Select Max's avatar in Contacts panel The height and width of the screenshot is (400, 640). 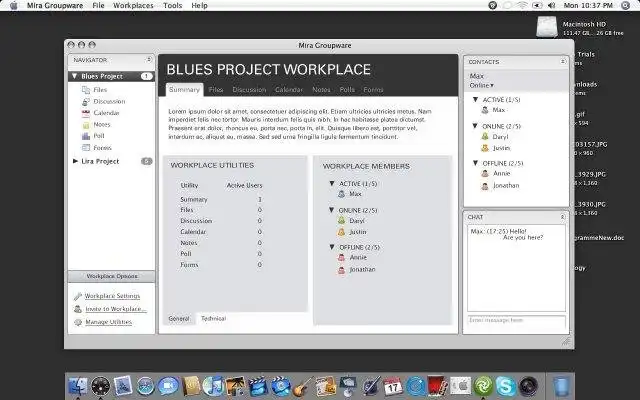click(485, 110)
